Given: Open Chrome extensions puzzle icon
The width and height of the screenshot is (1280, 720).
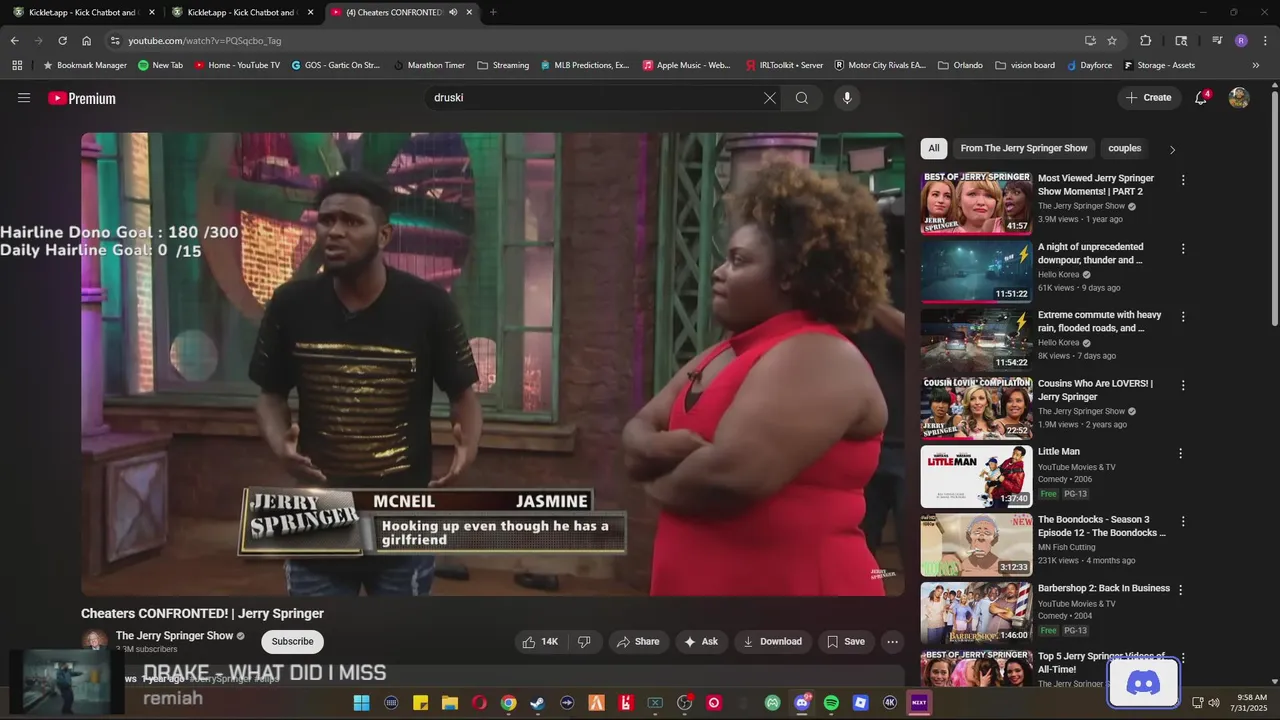Looking at the screenshot, I should [x=1146, y=41].
